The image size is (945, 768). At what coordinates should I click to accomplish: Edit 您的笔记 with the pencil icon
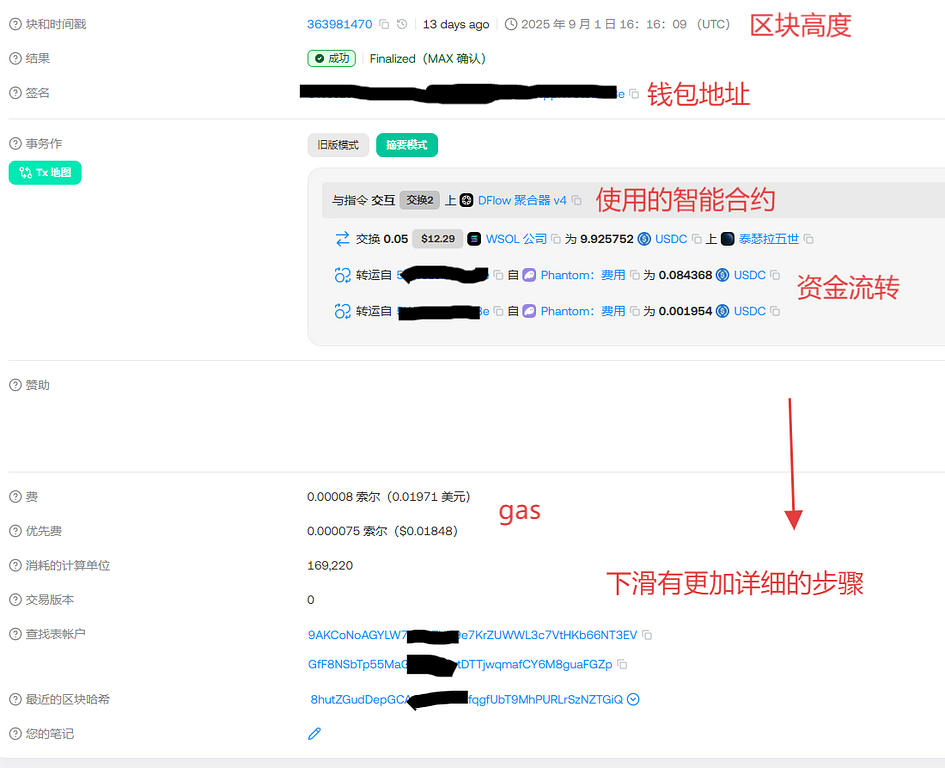(x=314, y=734)
